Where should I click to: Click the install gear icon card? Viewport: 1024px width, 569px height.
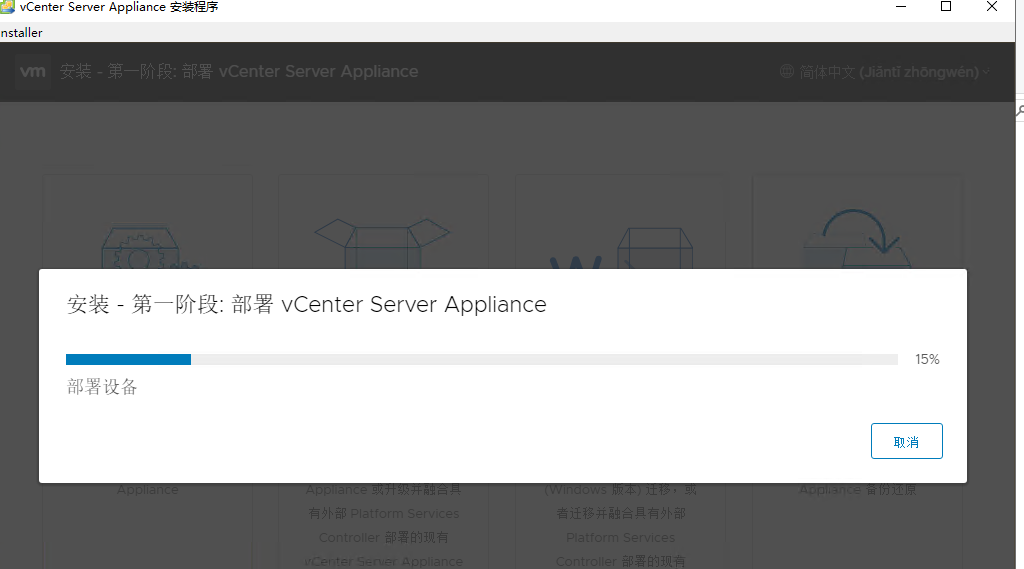(147, 247)
